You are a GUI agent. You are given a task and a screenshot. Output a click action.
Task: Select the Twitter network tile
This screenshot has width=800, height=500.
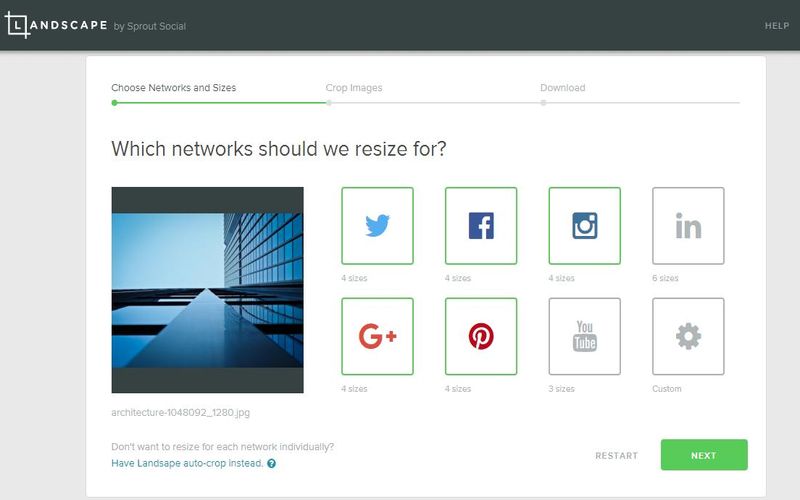click(377, 226)
